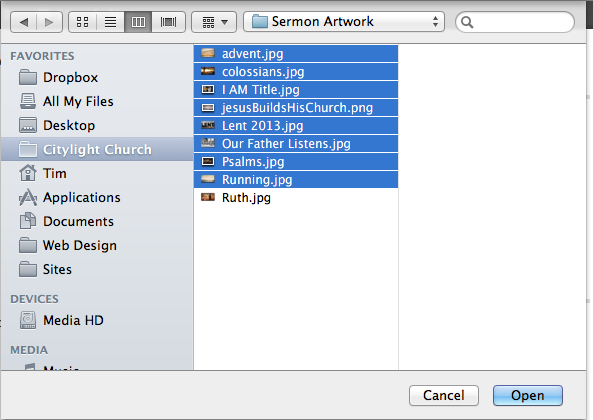Switch to icon grid view
This screenshot has height=420, width=593.
pos(82,22)
